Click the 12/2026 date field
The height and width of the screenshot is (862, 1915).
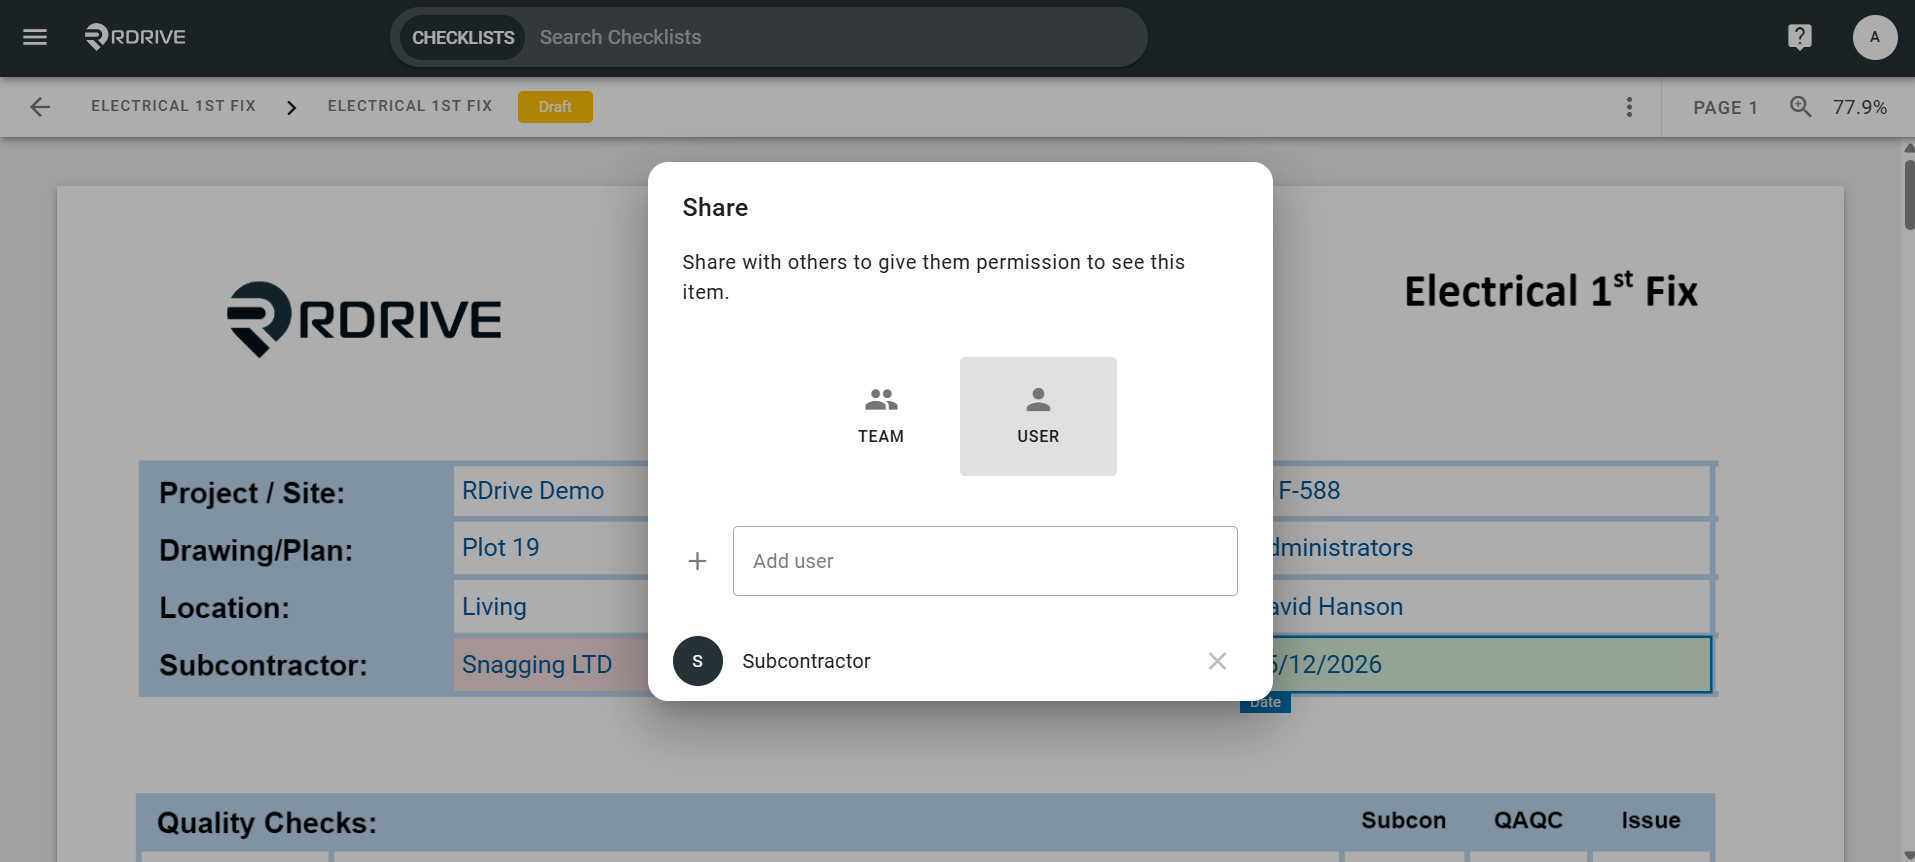tap(1491, 665)
